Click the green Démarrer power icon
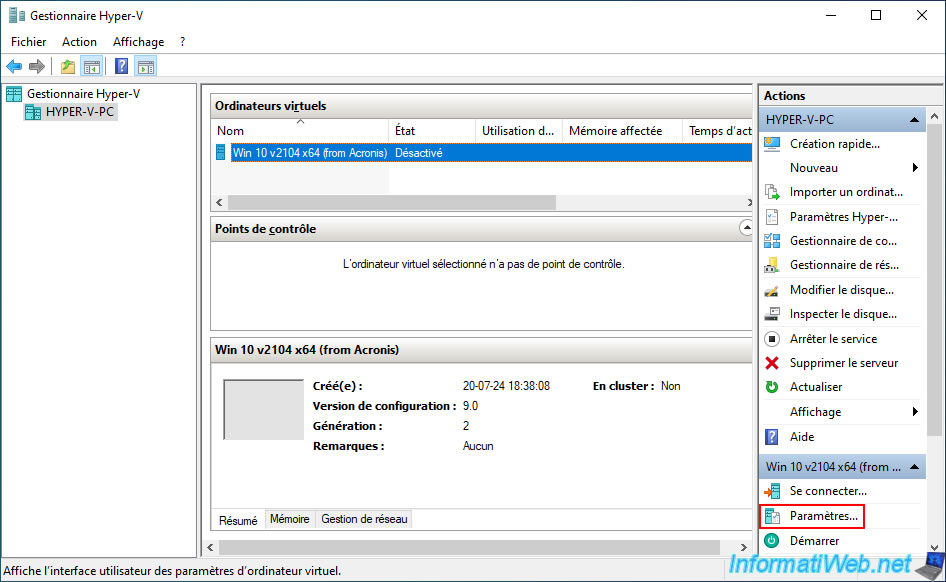This screenshot has width=946, height=582. (772, 540)
